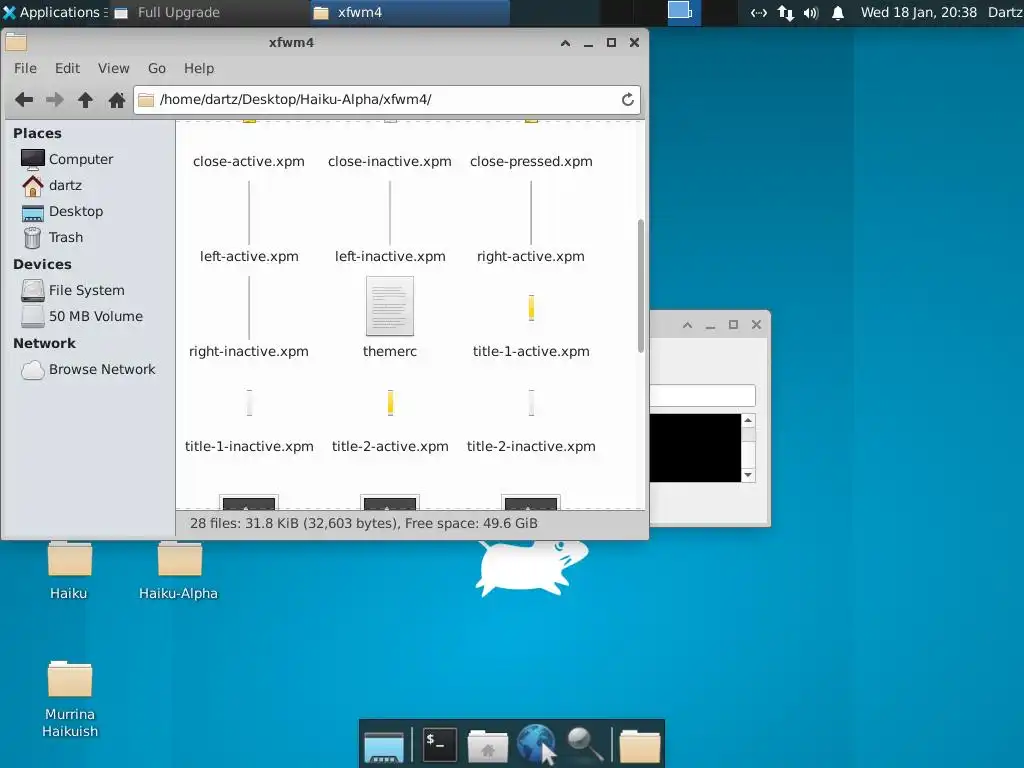Click the location path field
The height and width of the screenshot is (768, 1024).
(387, 99)
